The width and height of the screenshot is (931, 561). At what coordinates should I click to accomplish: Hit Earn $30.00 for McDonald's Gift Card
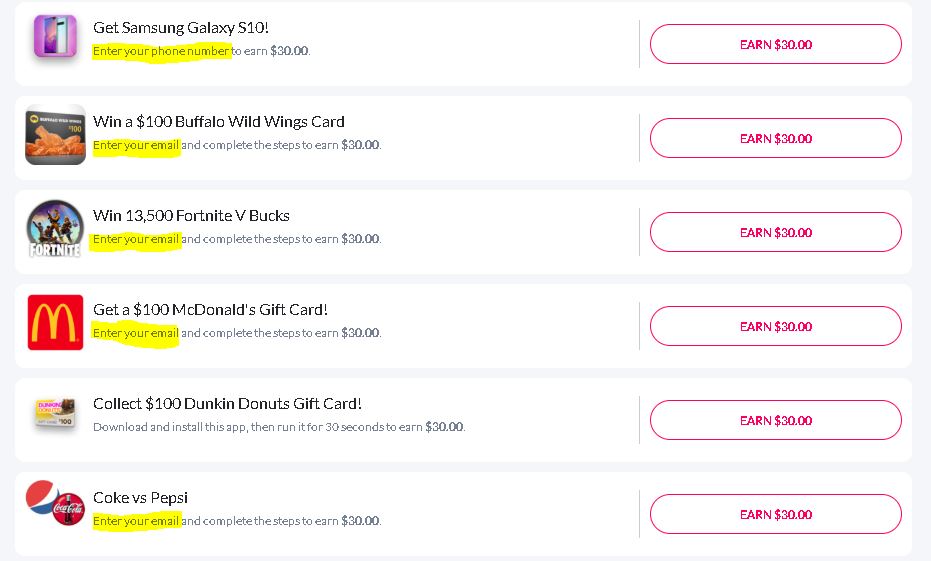[x=775, y=326]
